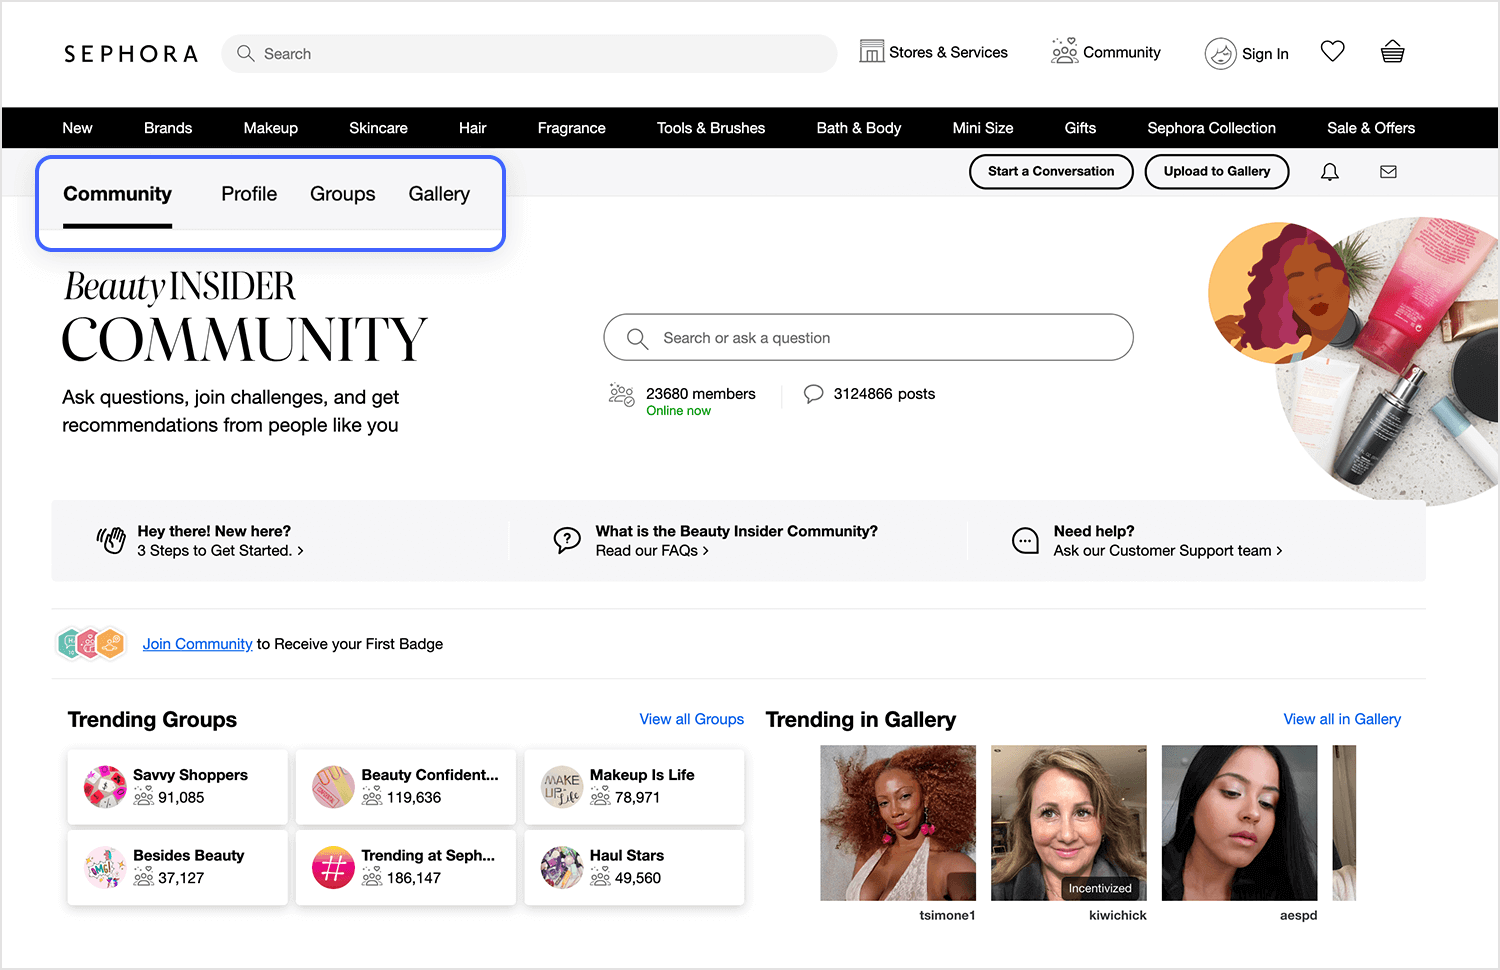Click the 3124866 posts count
Image resolution: width=1500 pixels, height=970 pixels.
pos(884,394)
